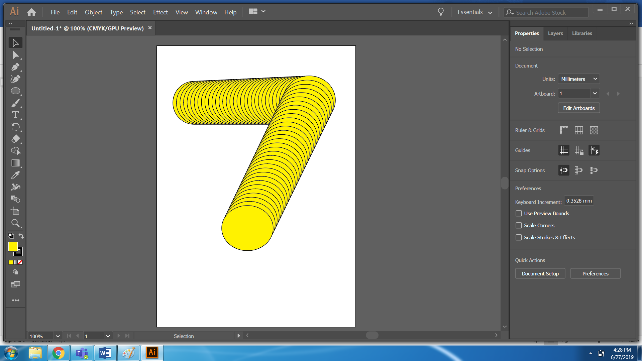Enable Scale Corners checkbox
642x361 pixels.
pos(519,226)
